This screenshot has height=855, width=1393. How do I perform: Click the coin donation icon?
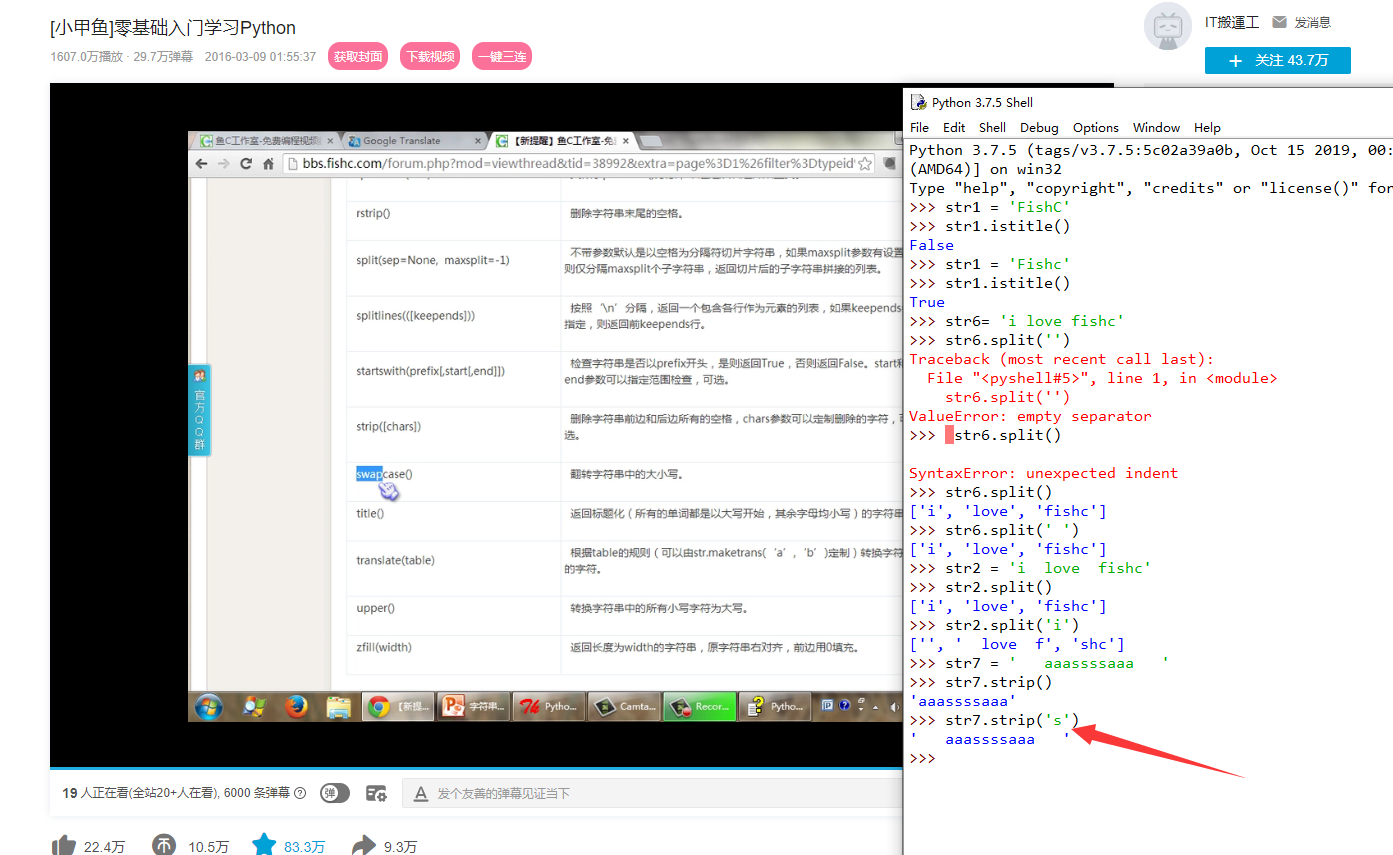(163, 846)
